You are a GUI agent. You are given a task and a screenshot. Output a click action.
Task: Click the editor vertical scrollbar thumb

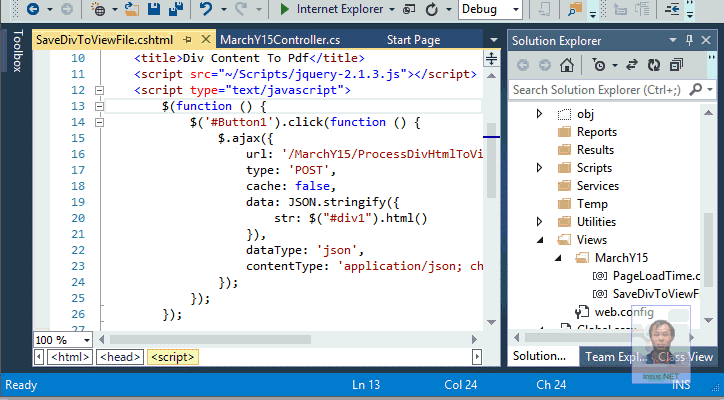[491, 160]
